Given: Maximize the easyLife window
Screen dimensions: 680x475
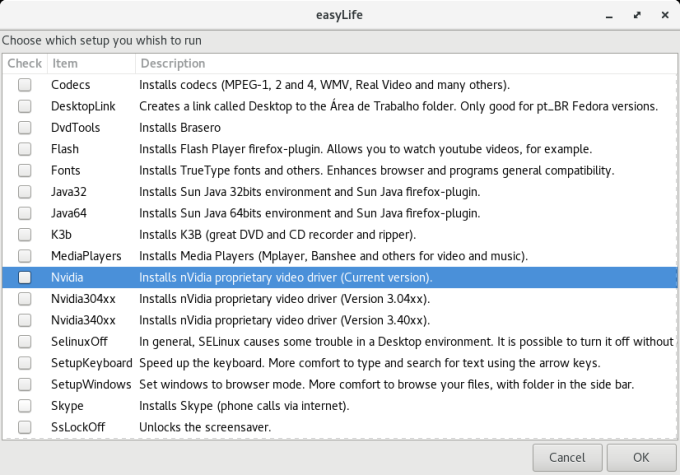Looking at the screenshot, I should point(636,17).
